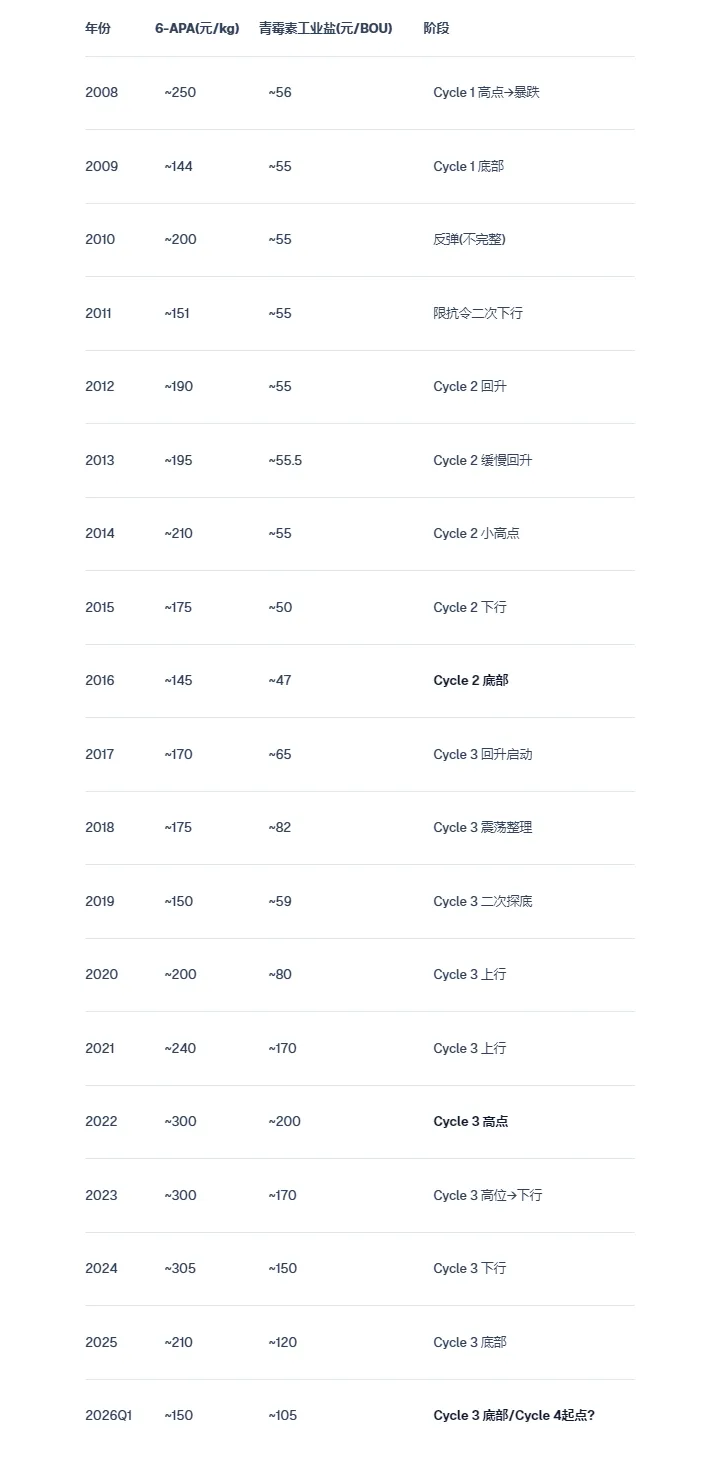Click the Cycle 1 高点→暴跌 cell

pyautogui.click(x=486, y=93)
